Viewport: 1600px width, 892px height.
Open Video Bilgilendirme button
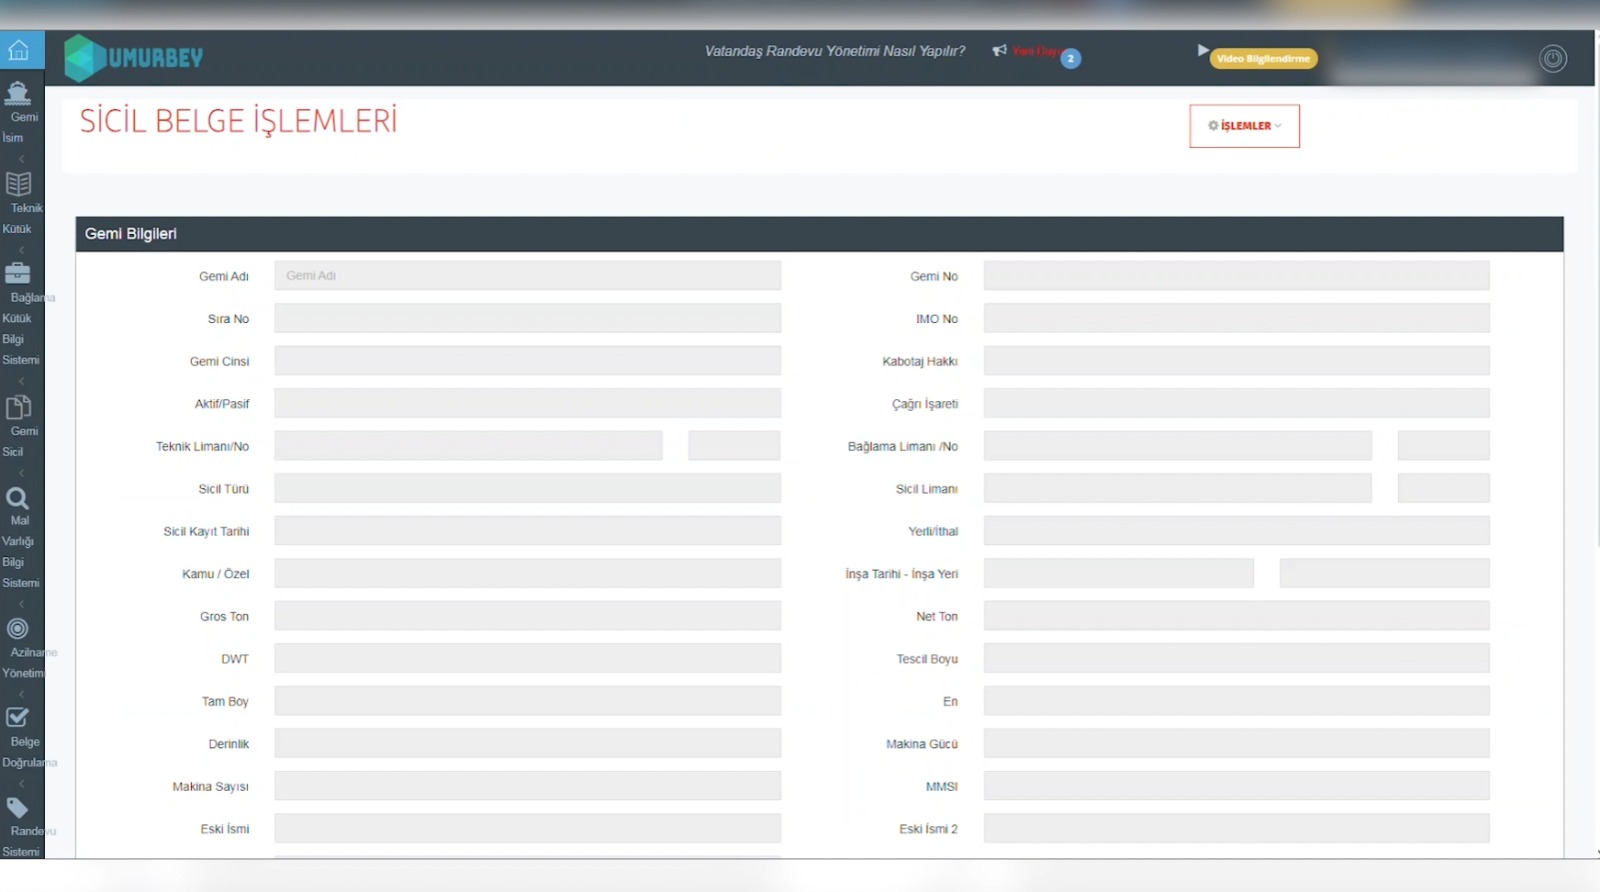point(1262,59)
